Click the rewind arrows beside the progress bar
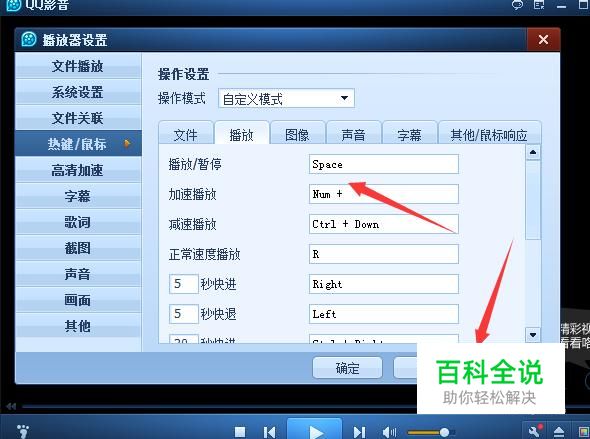The image size is (590, 439). [11, 406]
